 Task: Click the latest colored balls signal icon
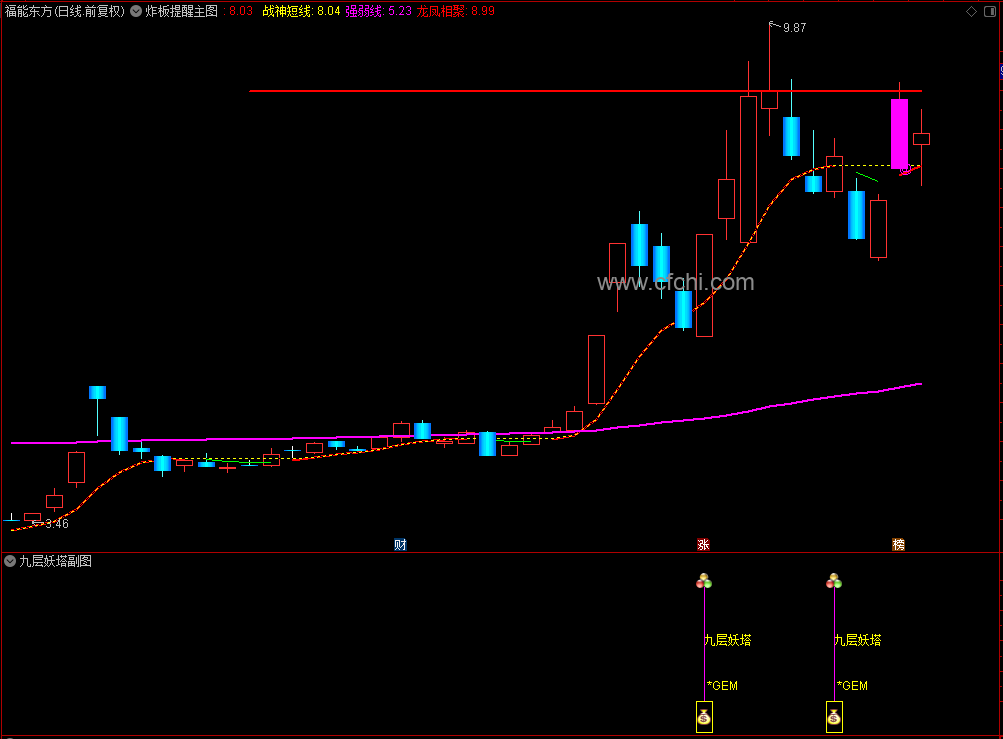tap(833, 581)
